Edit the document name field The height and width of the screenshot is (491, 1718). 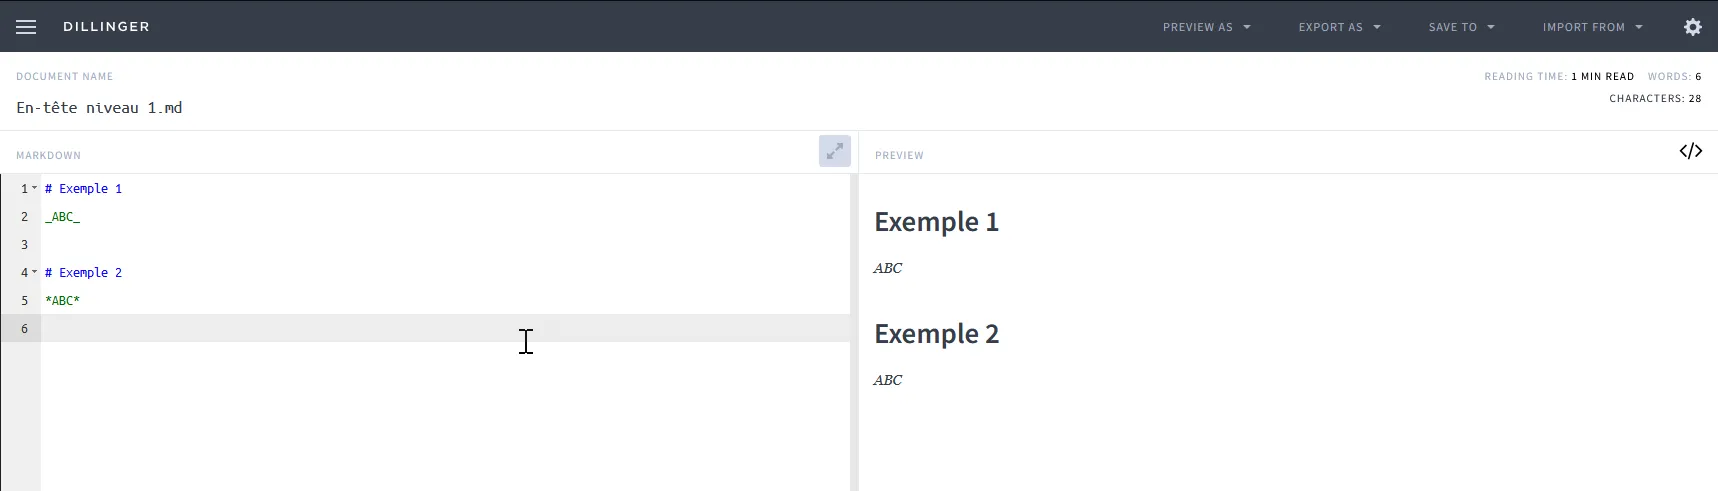click(99, 108)
